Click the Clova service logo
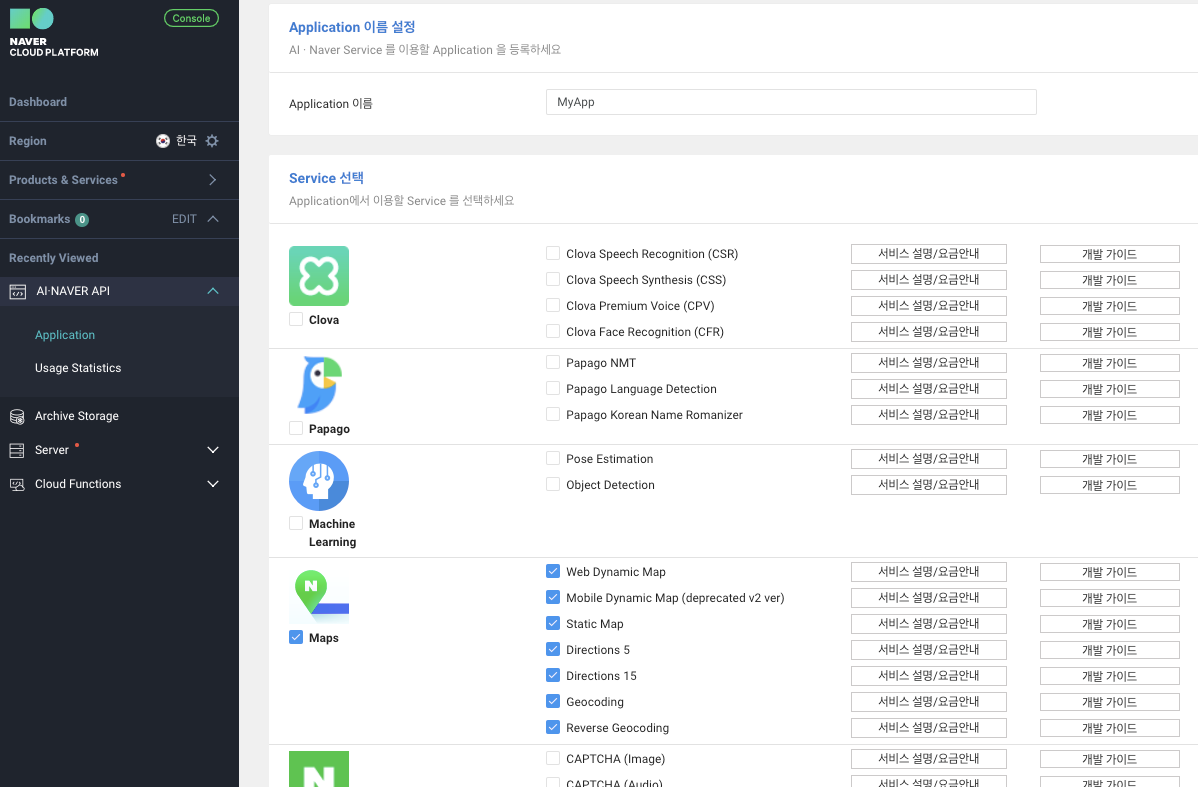 click(319, 276)
